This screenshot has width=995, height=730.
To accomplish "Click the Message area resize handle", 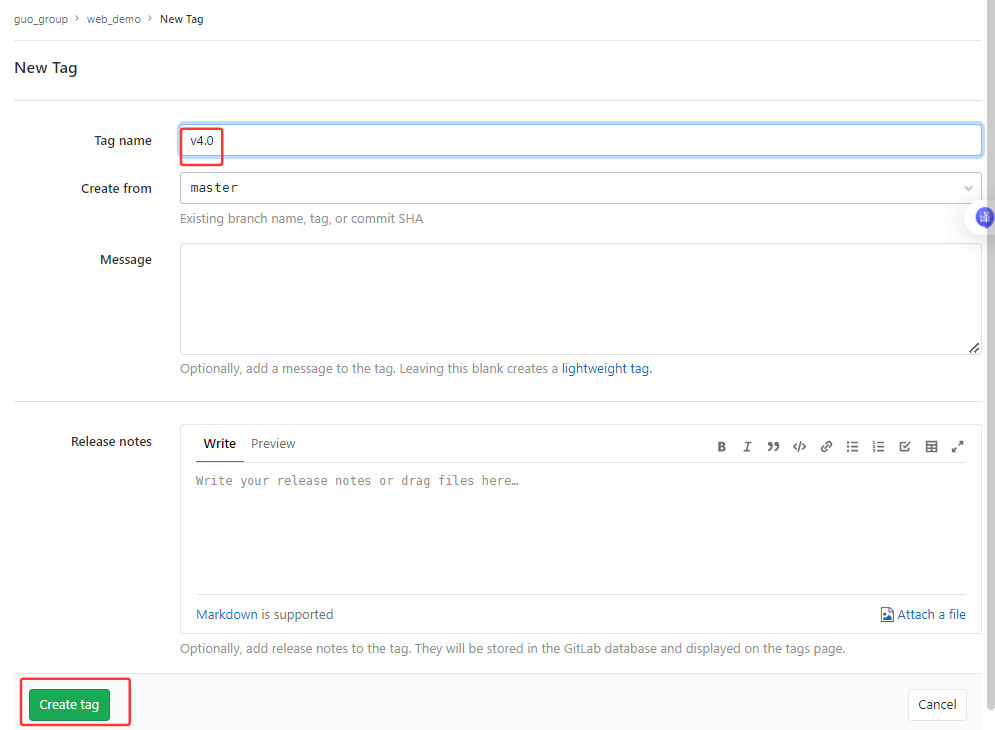I will [x=974, y=348].
